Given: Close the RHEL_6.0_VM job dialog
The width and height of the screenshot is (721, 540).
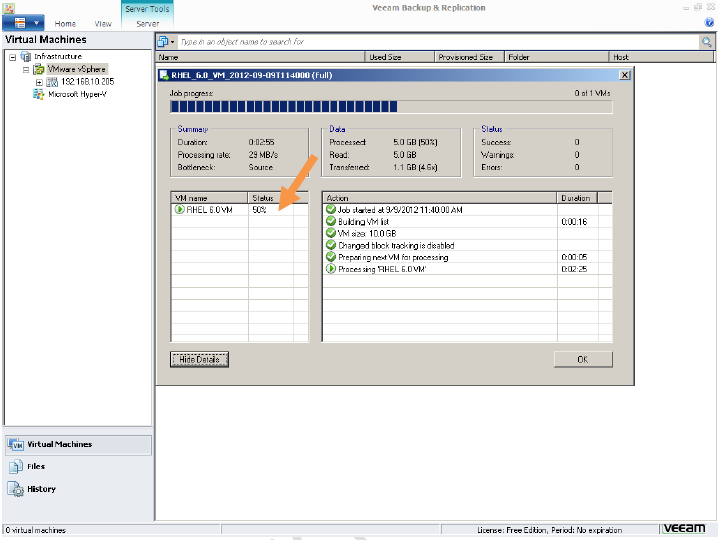Looking at the screenshot, I should tap(624, 75).
